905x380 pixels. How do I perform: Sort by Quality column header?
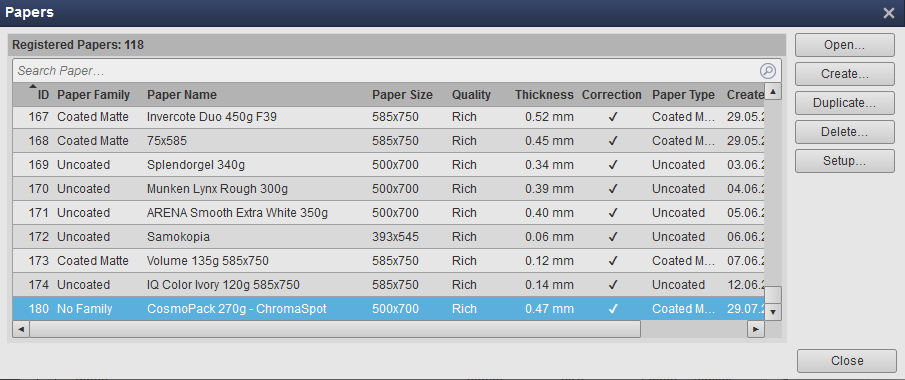tap(471, 95)
